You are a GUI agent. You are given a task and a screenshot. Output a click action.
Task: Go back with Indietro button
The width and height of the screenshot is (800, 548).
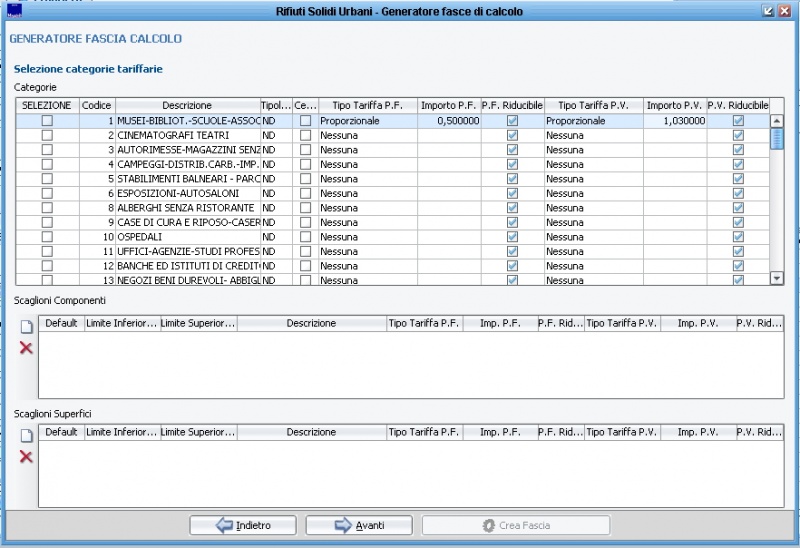[x=243, y=525]
